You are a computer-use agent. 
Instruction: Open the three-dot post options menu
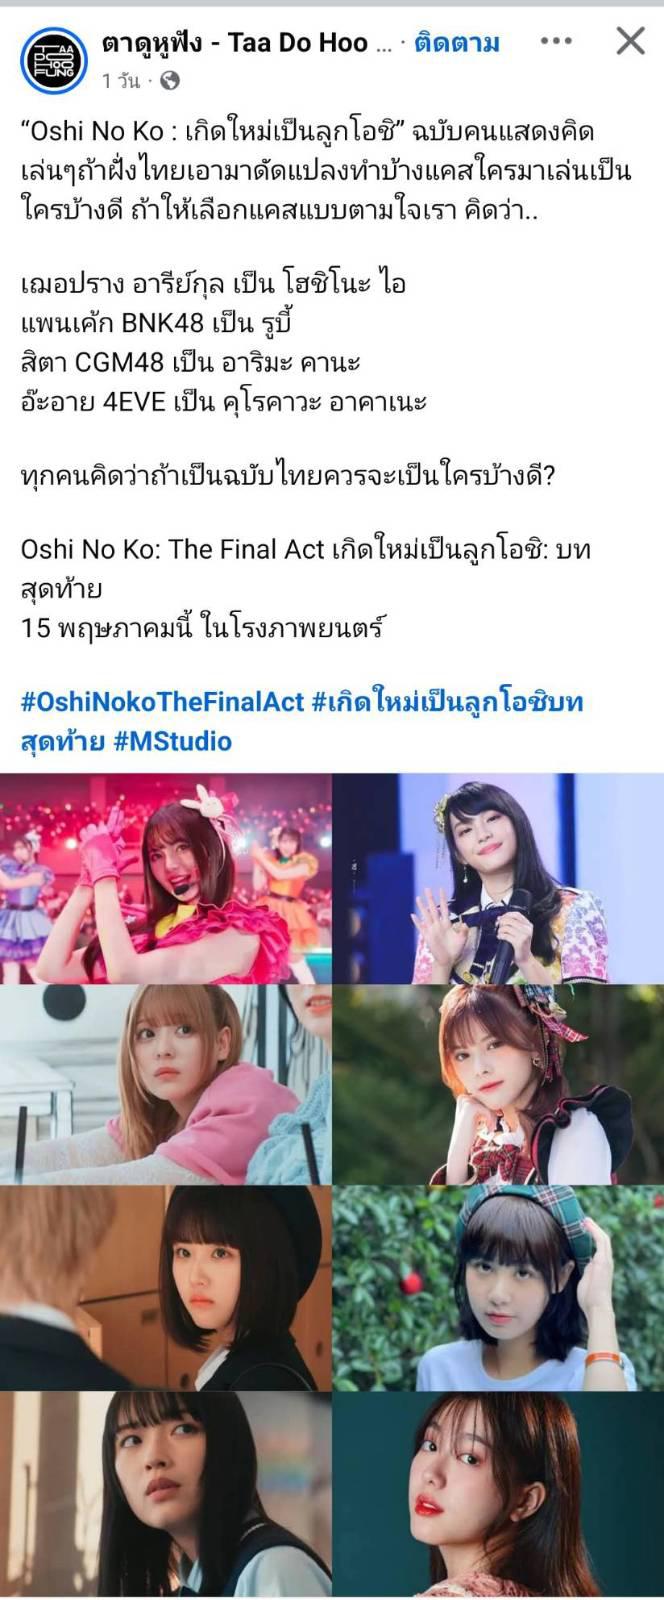point(556,42)
